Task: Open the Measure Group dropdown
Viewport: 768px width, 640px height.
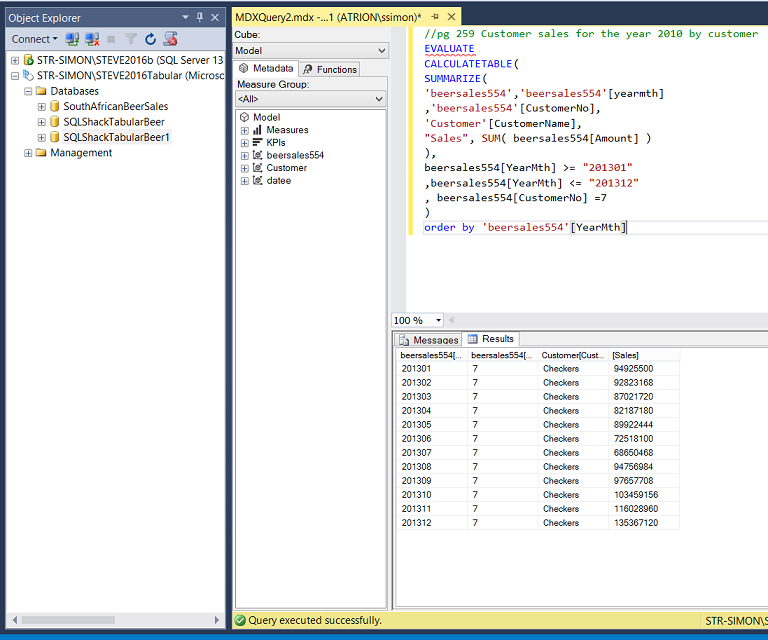Action: [380, 99]
